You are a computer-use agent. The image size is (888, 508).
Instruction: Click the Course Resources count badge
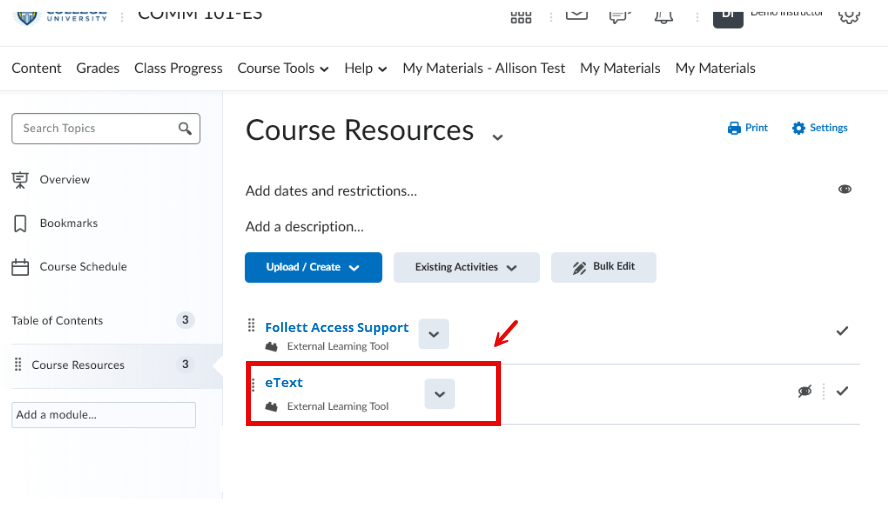(185, 364)
